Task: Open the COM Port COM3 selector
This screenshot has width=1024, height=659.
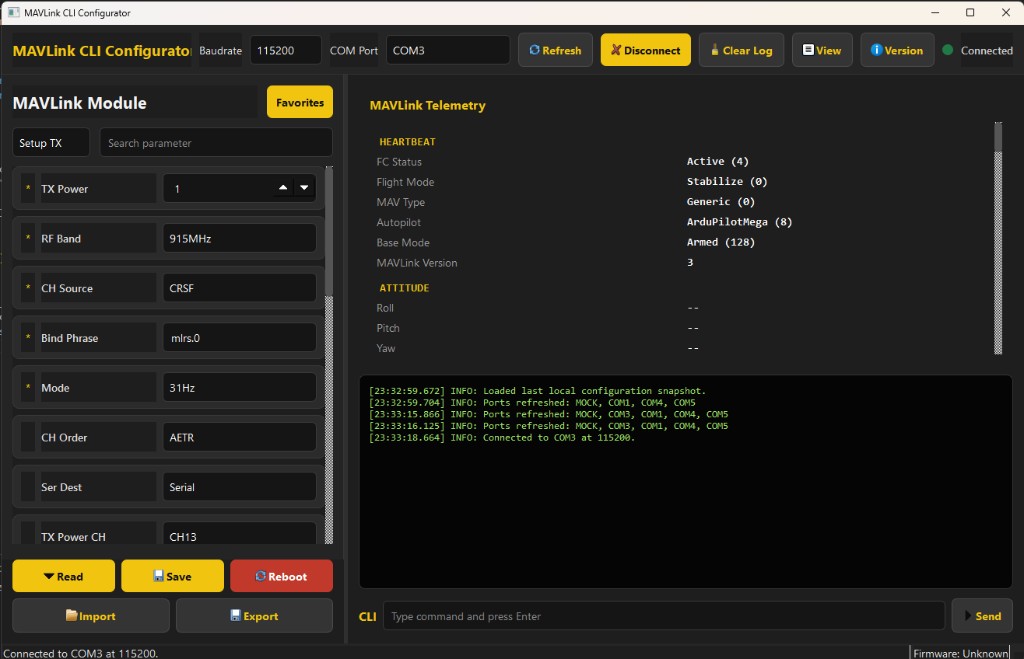Action: pyautogui.click(x=447, y=50)
